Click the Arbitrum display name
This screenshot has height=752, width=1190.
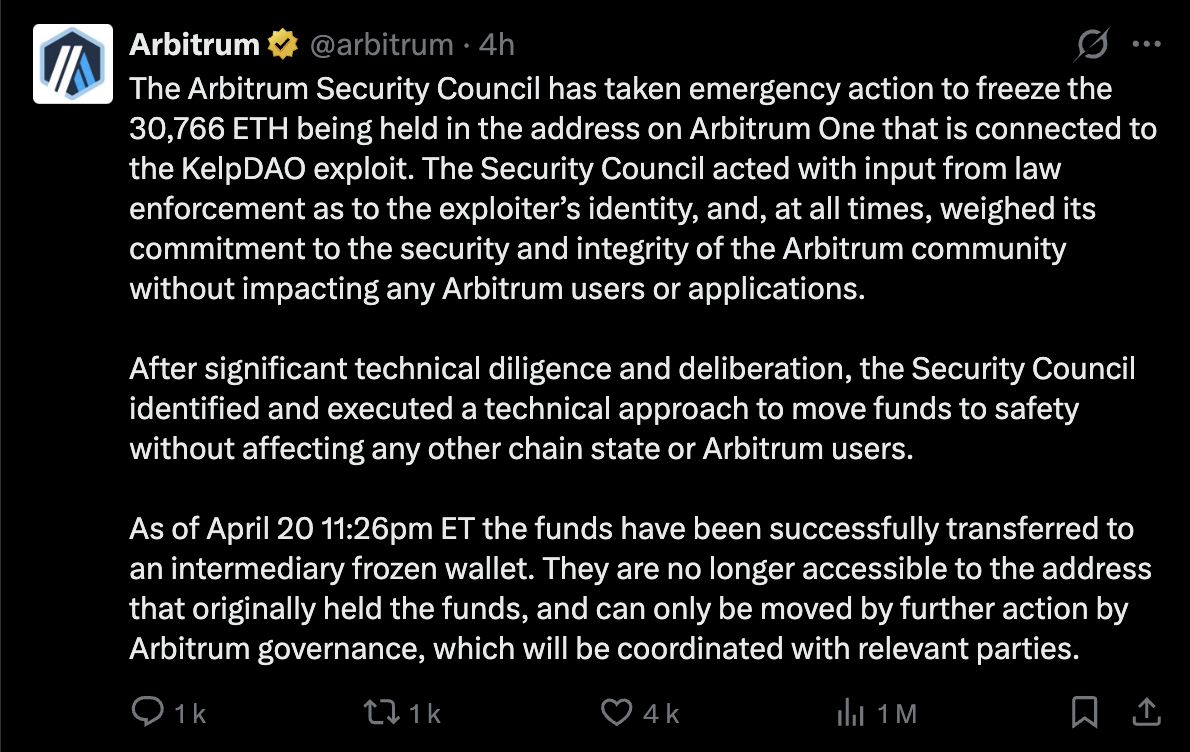click(194, 44)
